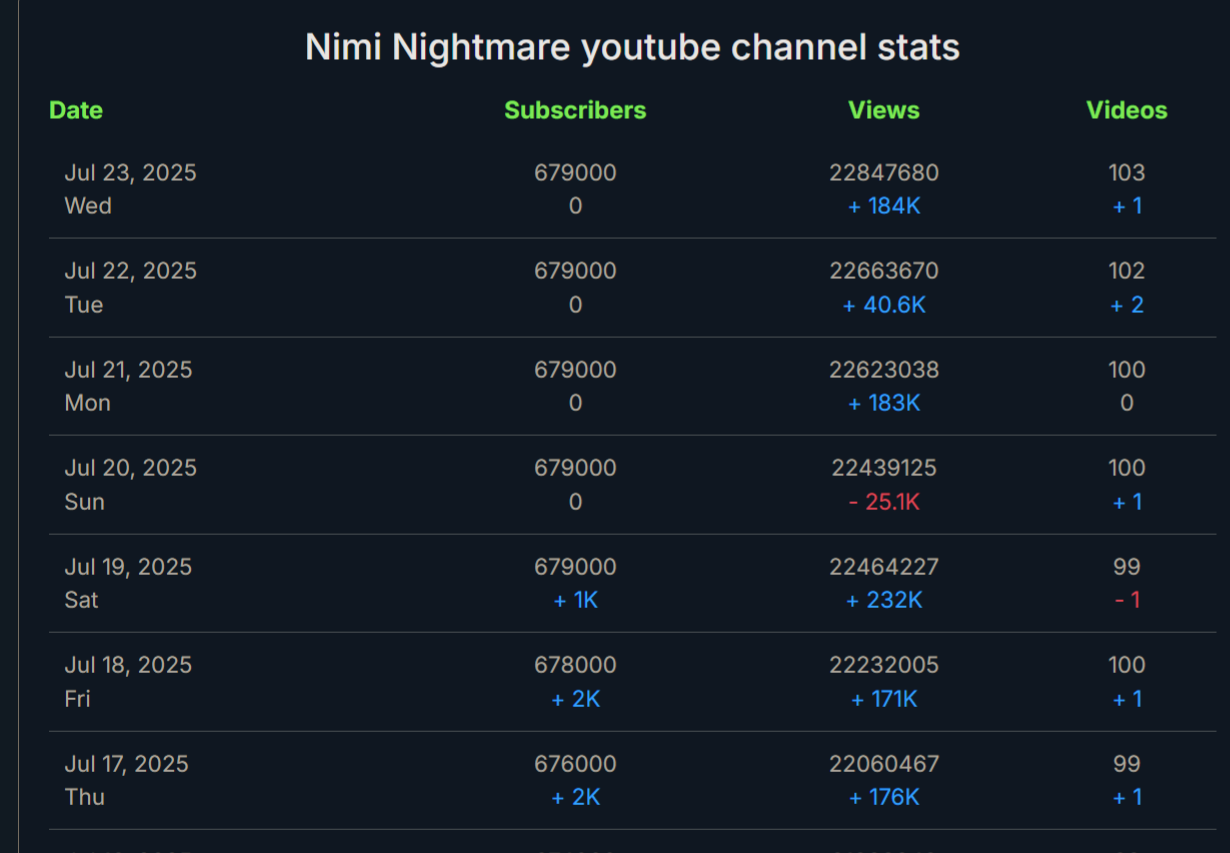
Task: Click video count 103
Action: point(1127,173)
